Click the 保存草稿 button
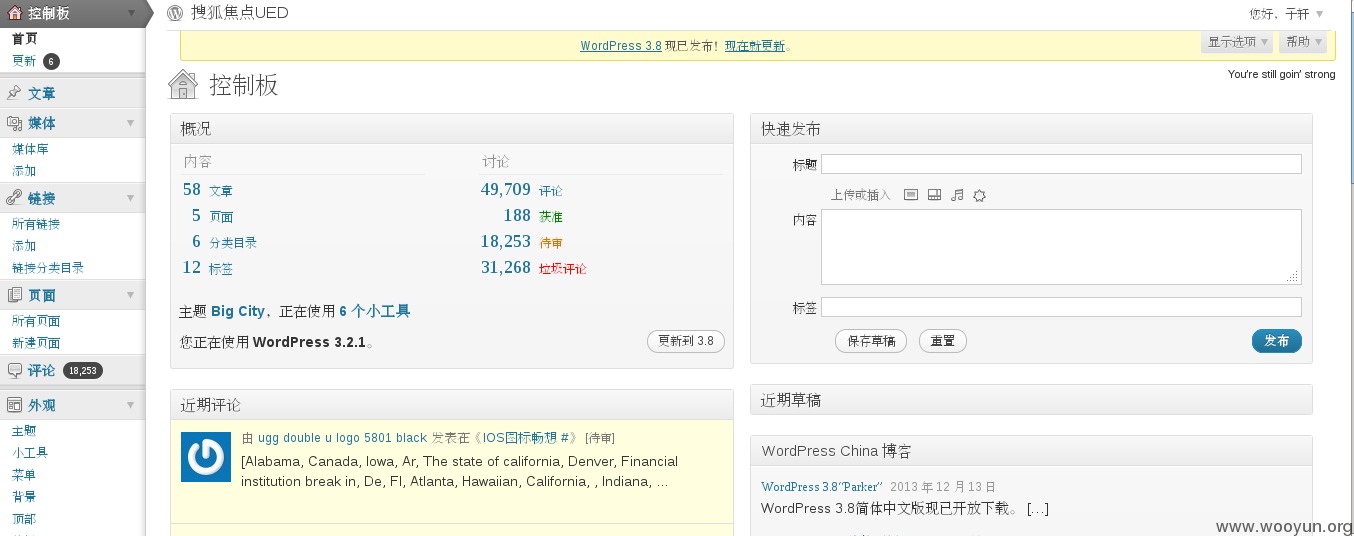The image size is (1354, 536). pyautogui.click(x=871, y=341)
